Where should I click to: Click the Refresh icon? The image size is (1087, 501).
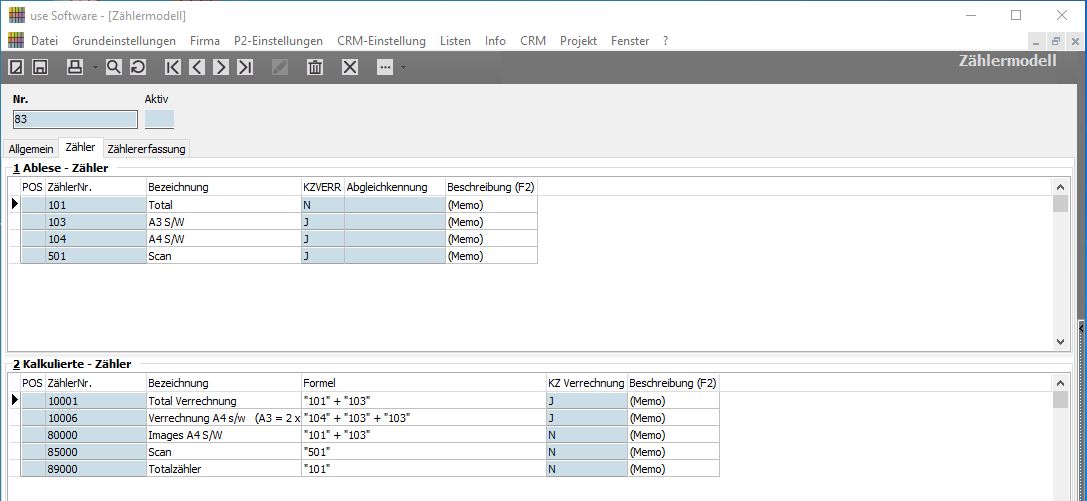tap(138, 67)
